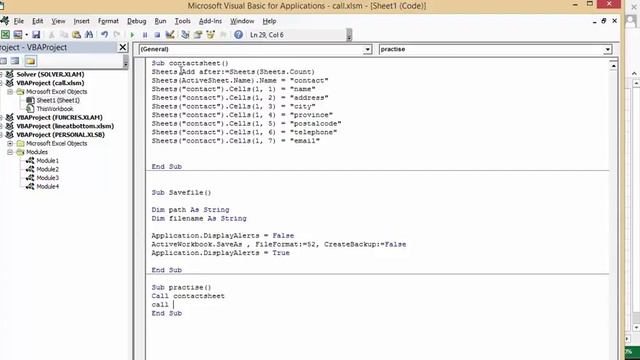This screenshot has width=640, height=360.
Task: Select Module3 in the project tree
Action: click(x=47, y=178)
